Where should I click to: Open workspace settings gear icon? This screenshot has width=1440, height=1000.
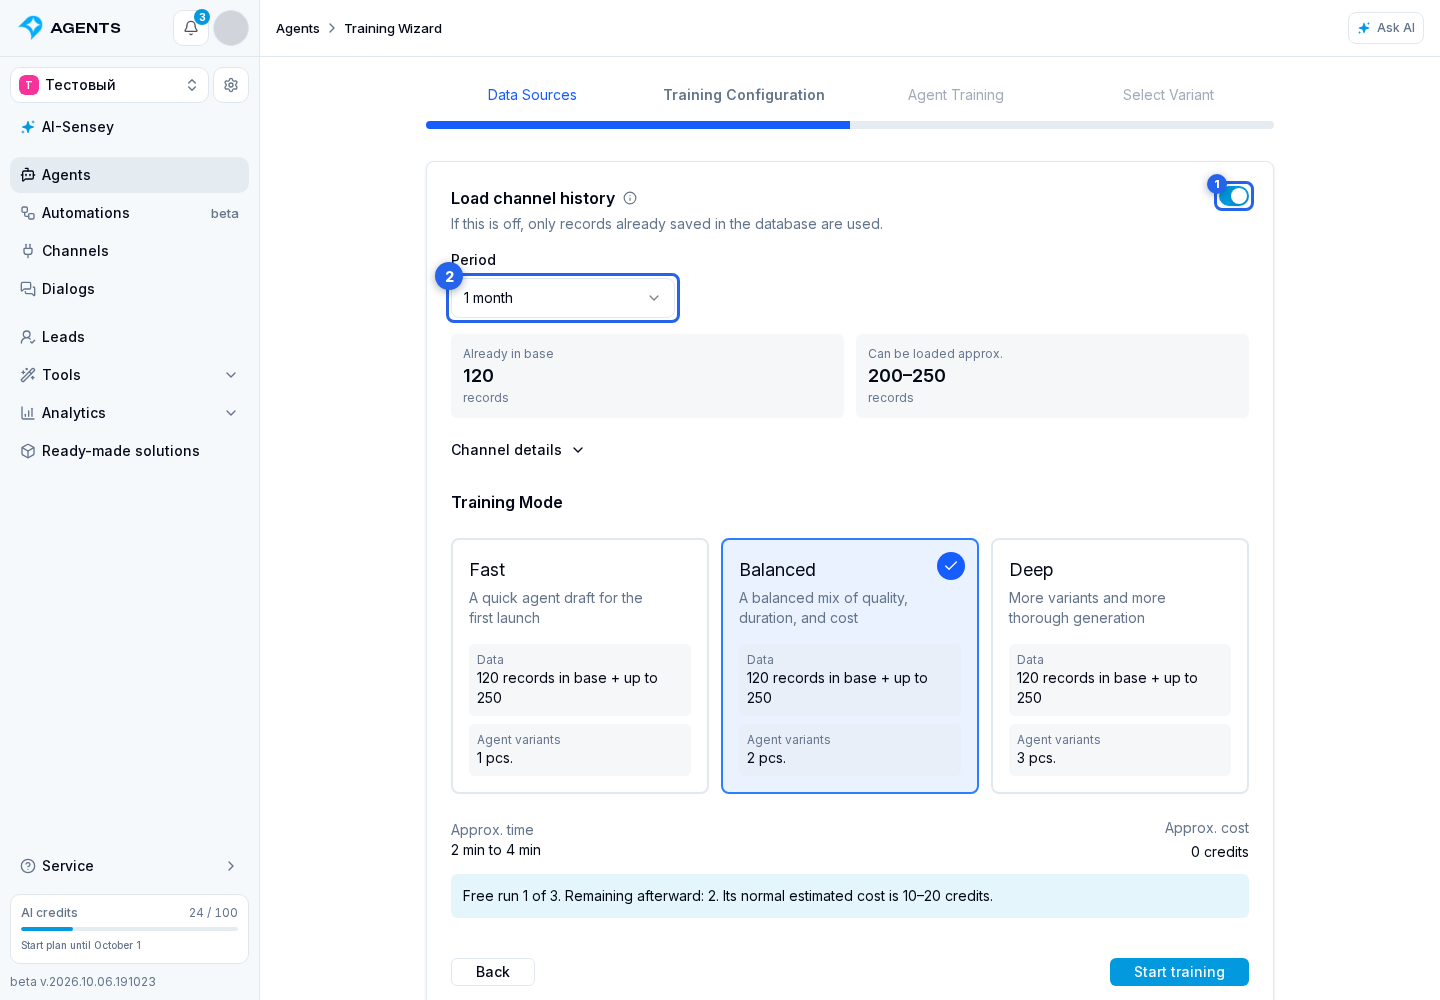231,85
